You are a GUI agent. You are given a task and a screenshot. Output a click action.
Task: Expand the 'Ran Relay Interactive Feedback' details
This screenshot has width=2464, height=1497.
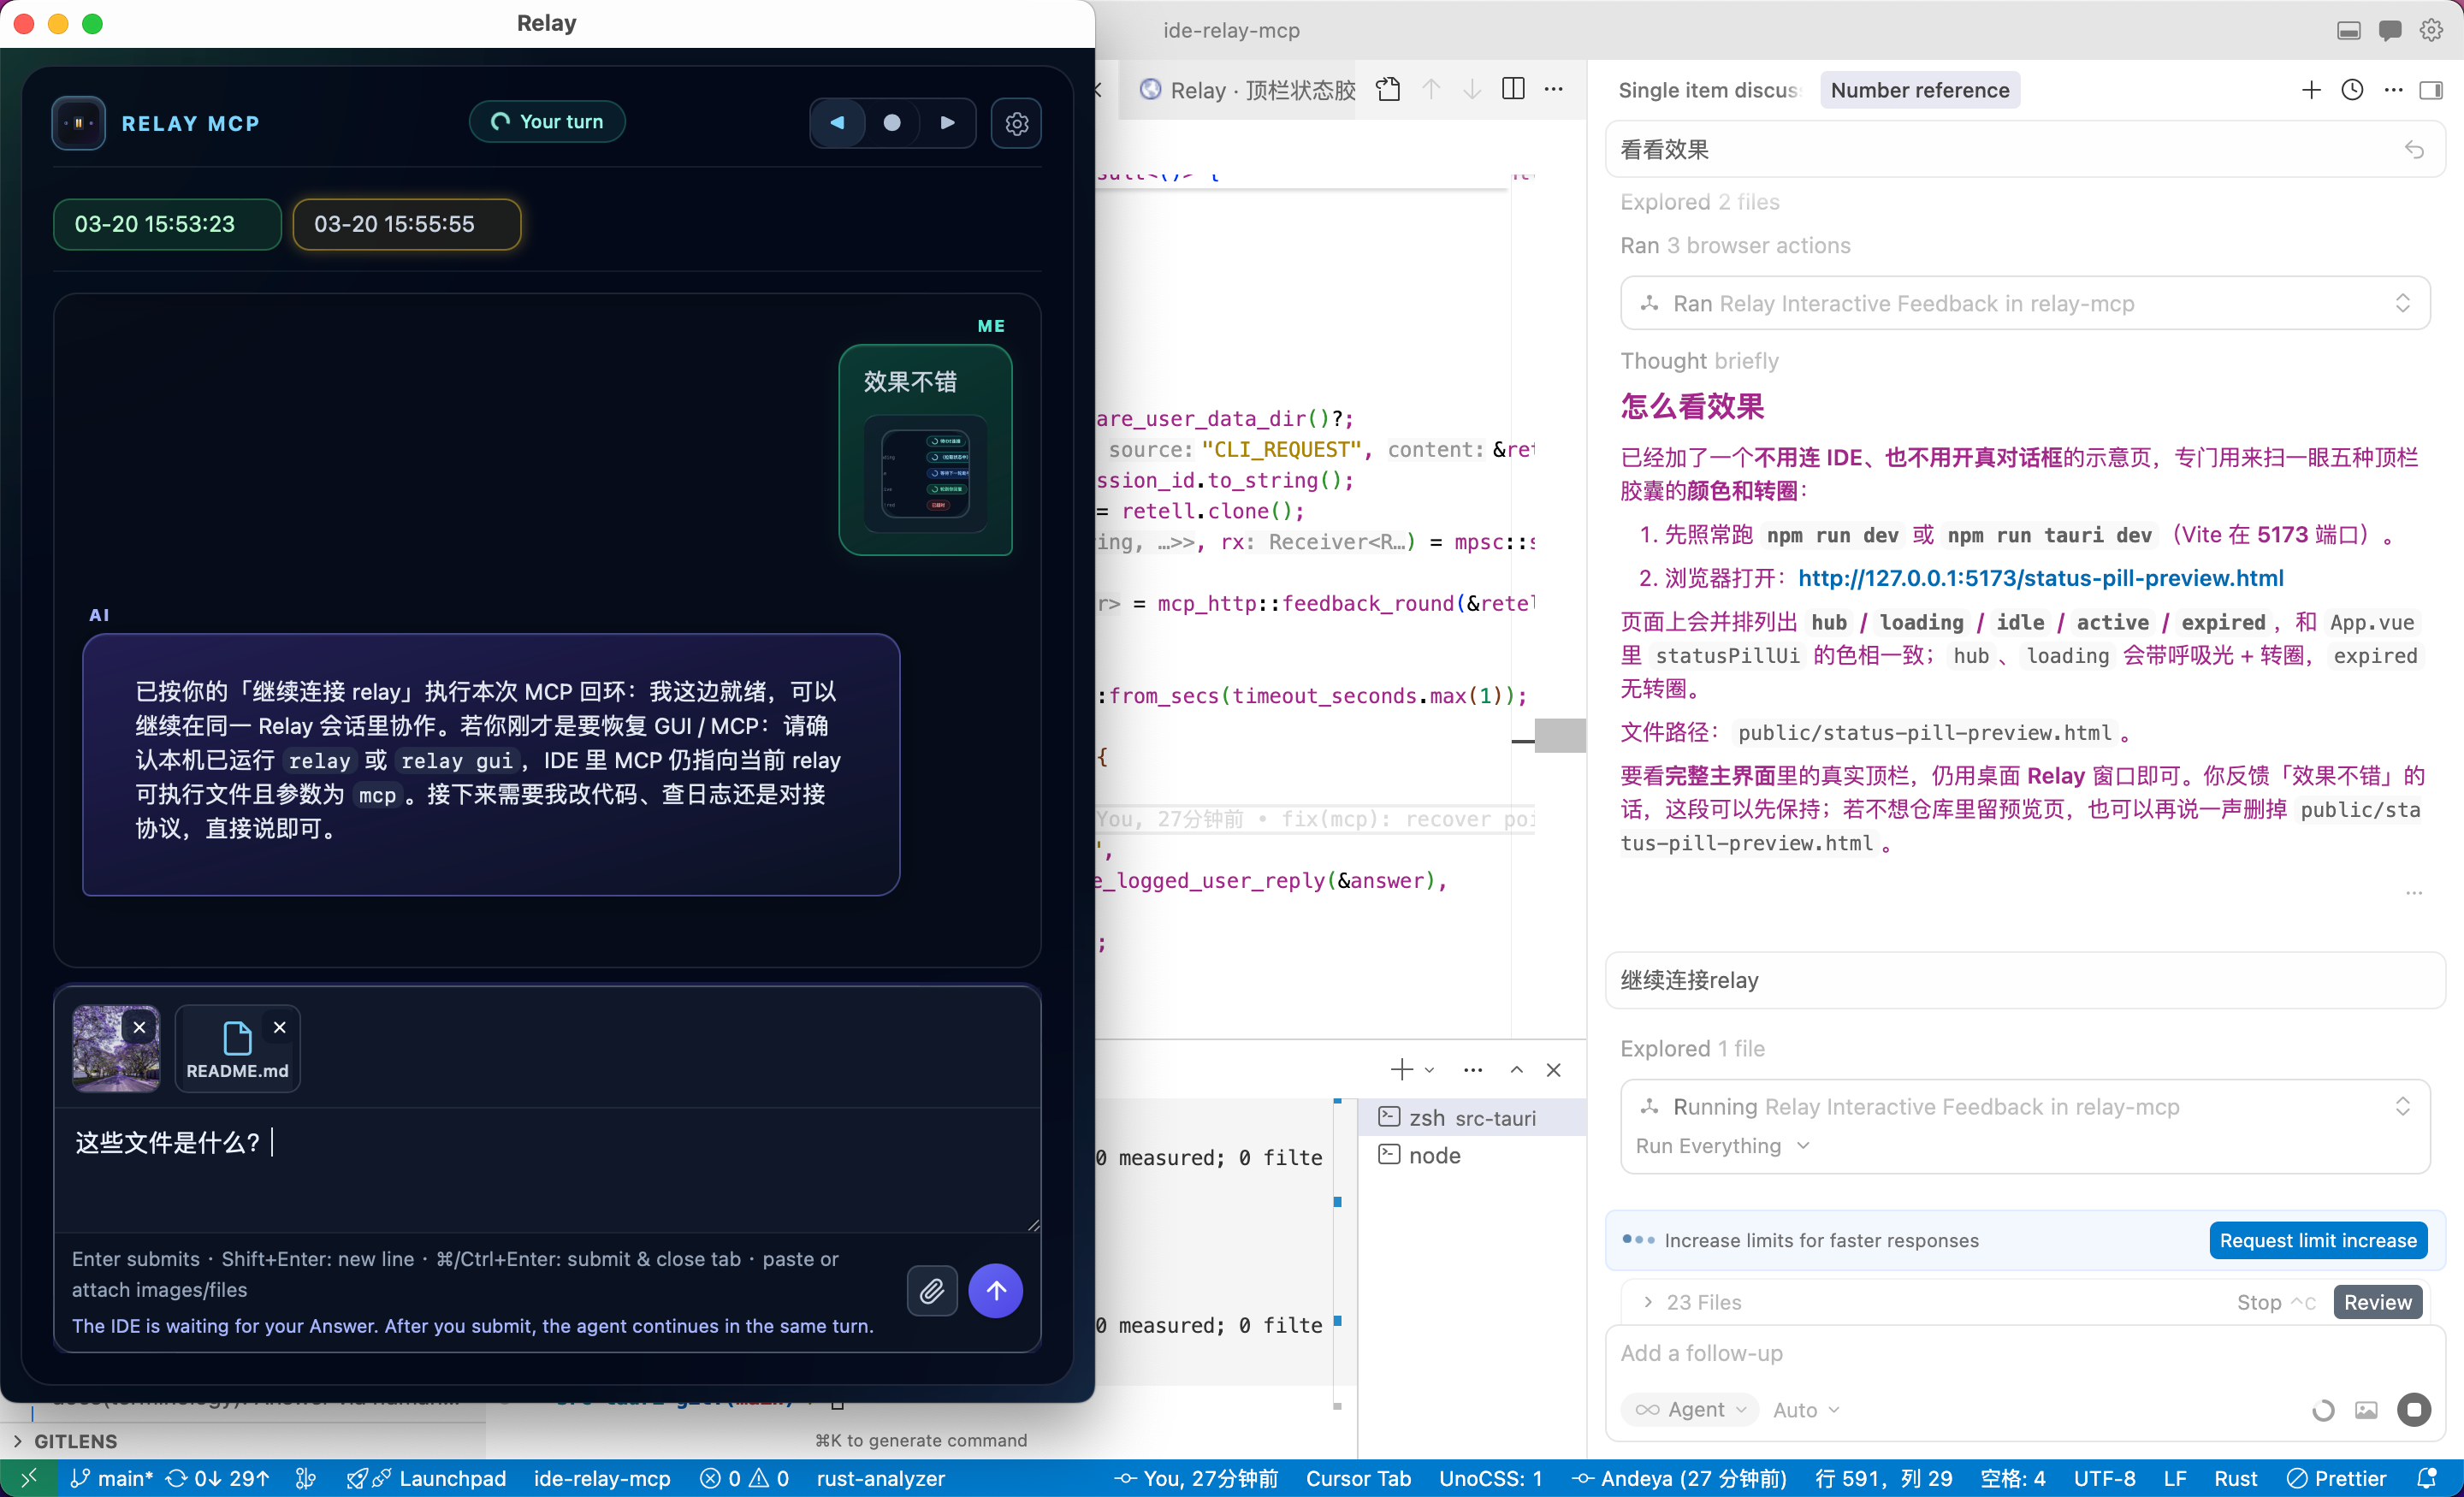point(2403,303)
